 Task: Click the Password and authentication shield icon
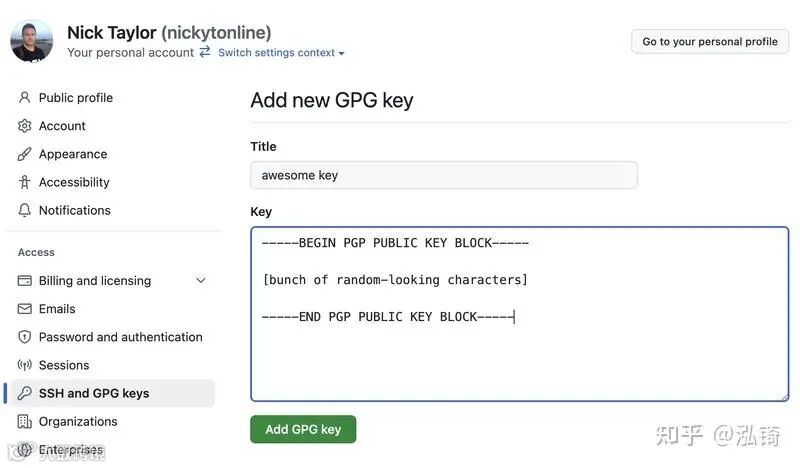(25, 337)
